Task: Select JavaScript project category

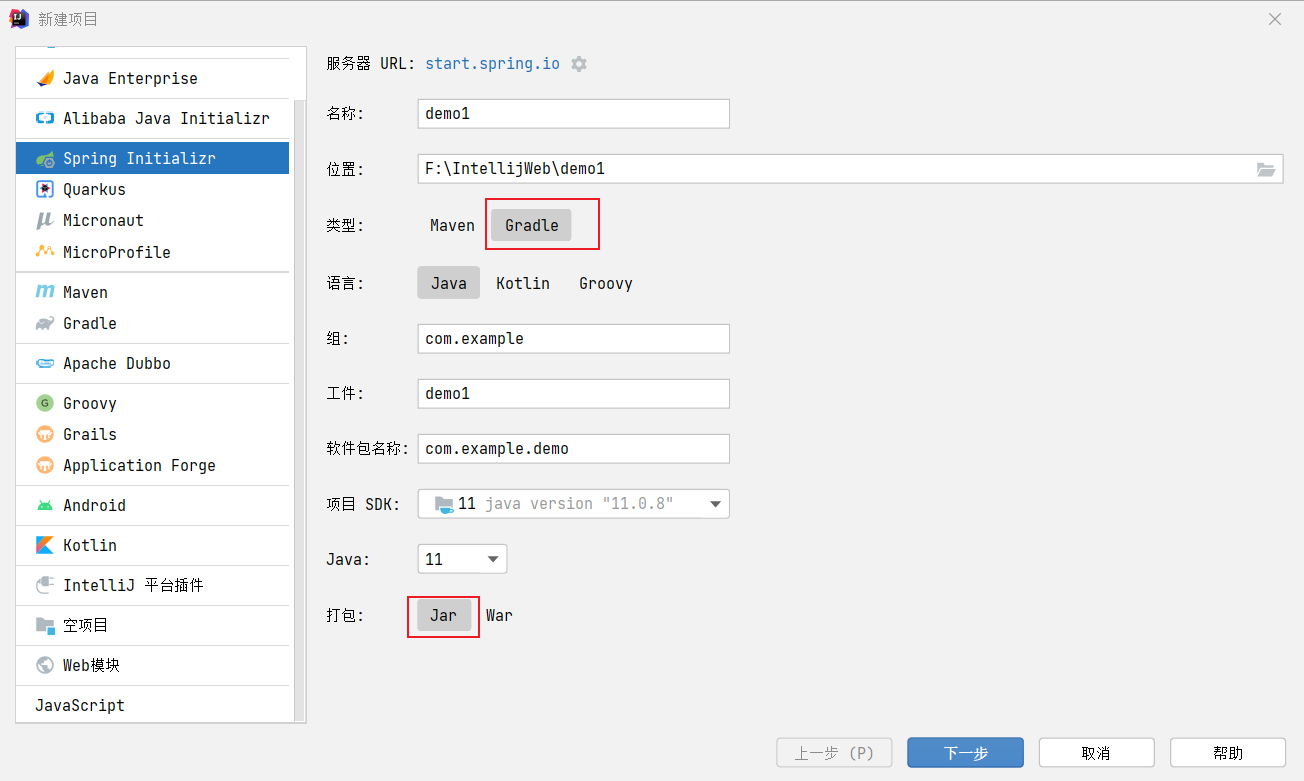Action: (152, 705)
